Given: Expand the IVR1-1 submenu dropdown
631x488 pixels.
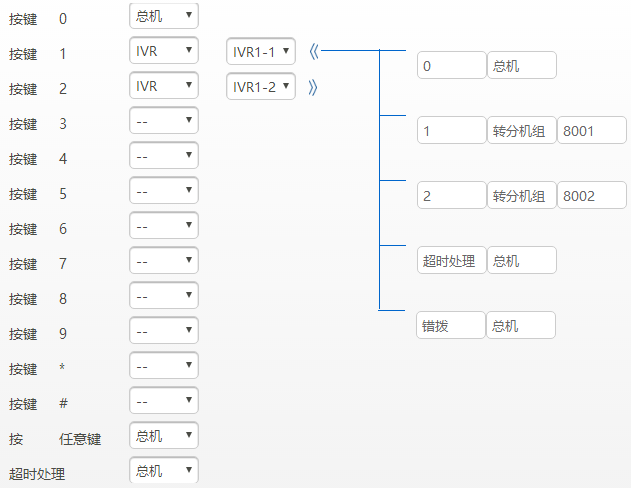Looking at the screenshot, I should coord(260,51).
